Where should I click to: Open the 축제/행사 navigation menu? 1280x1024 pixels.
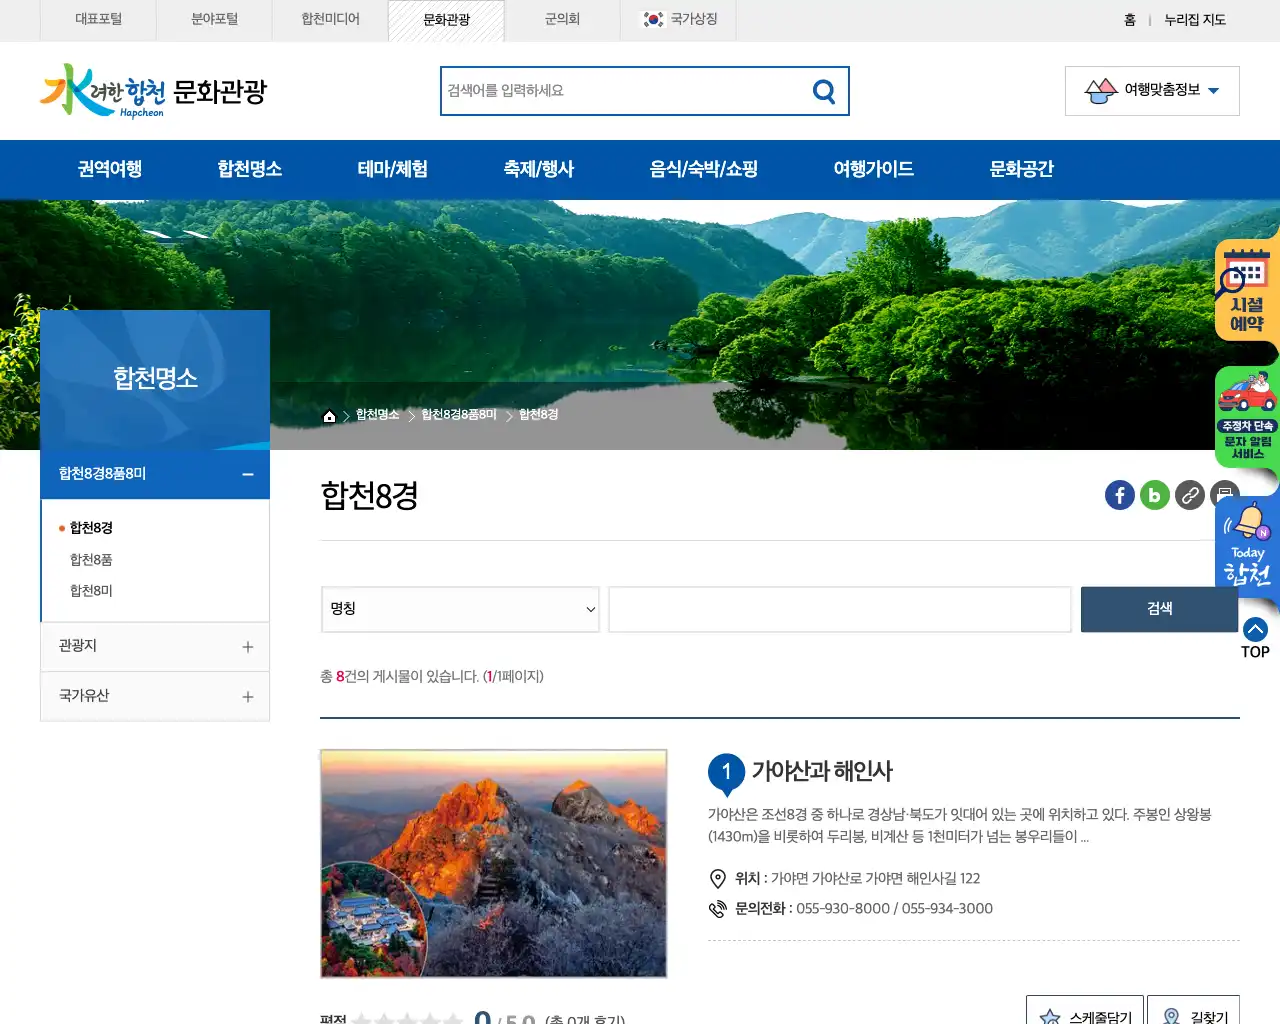point(538,169)
